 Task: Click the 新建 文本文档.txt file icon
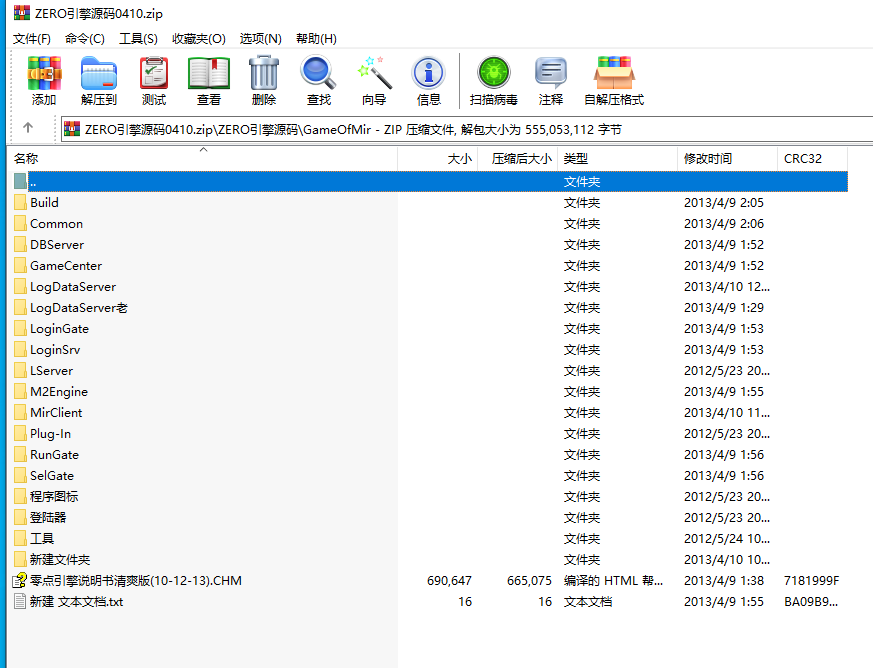click(20, 601)
